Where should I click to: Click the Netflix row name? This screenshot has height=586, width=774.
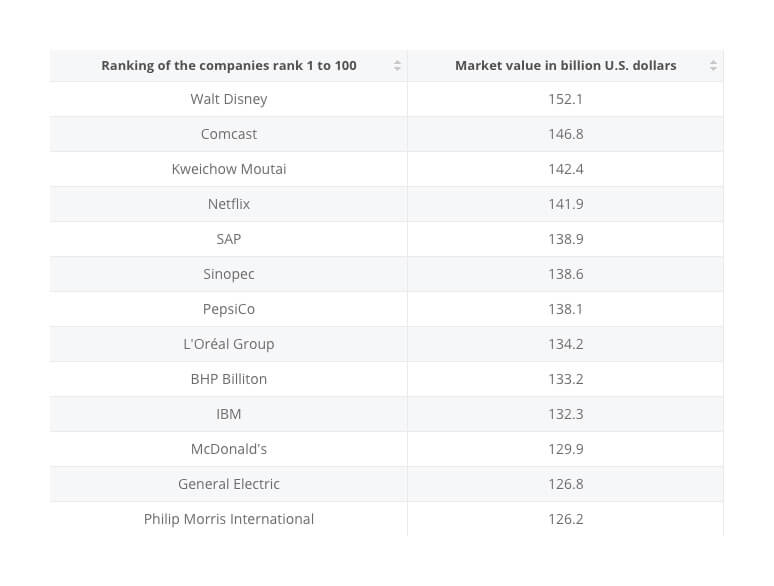click(x=229, y=204)
